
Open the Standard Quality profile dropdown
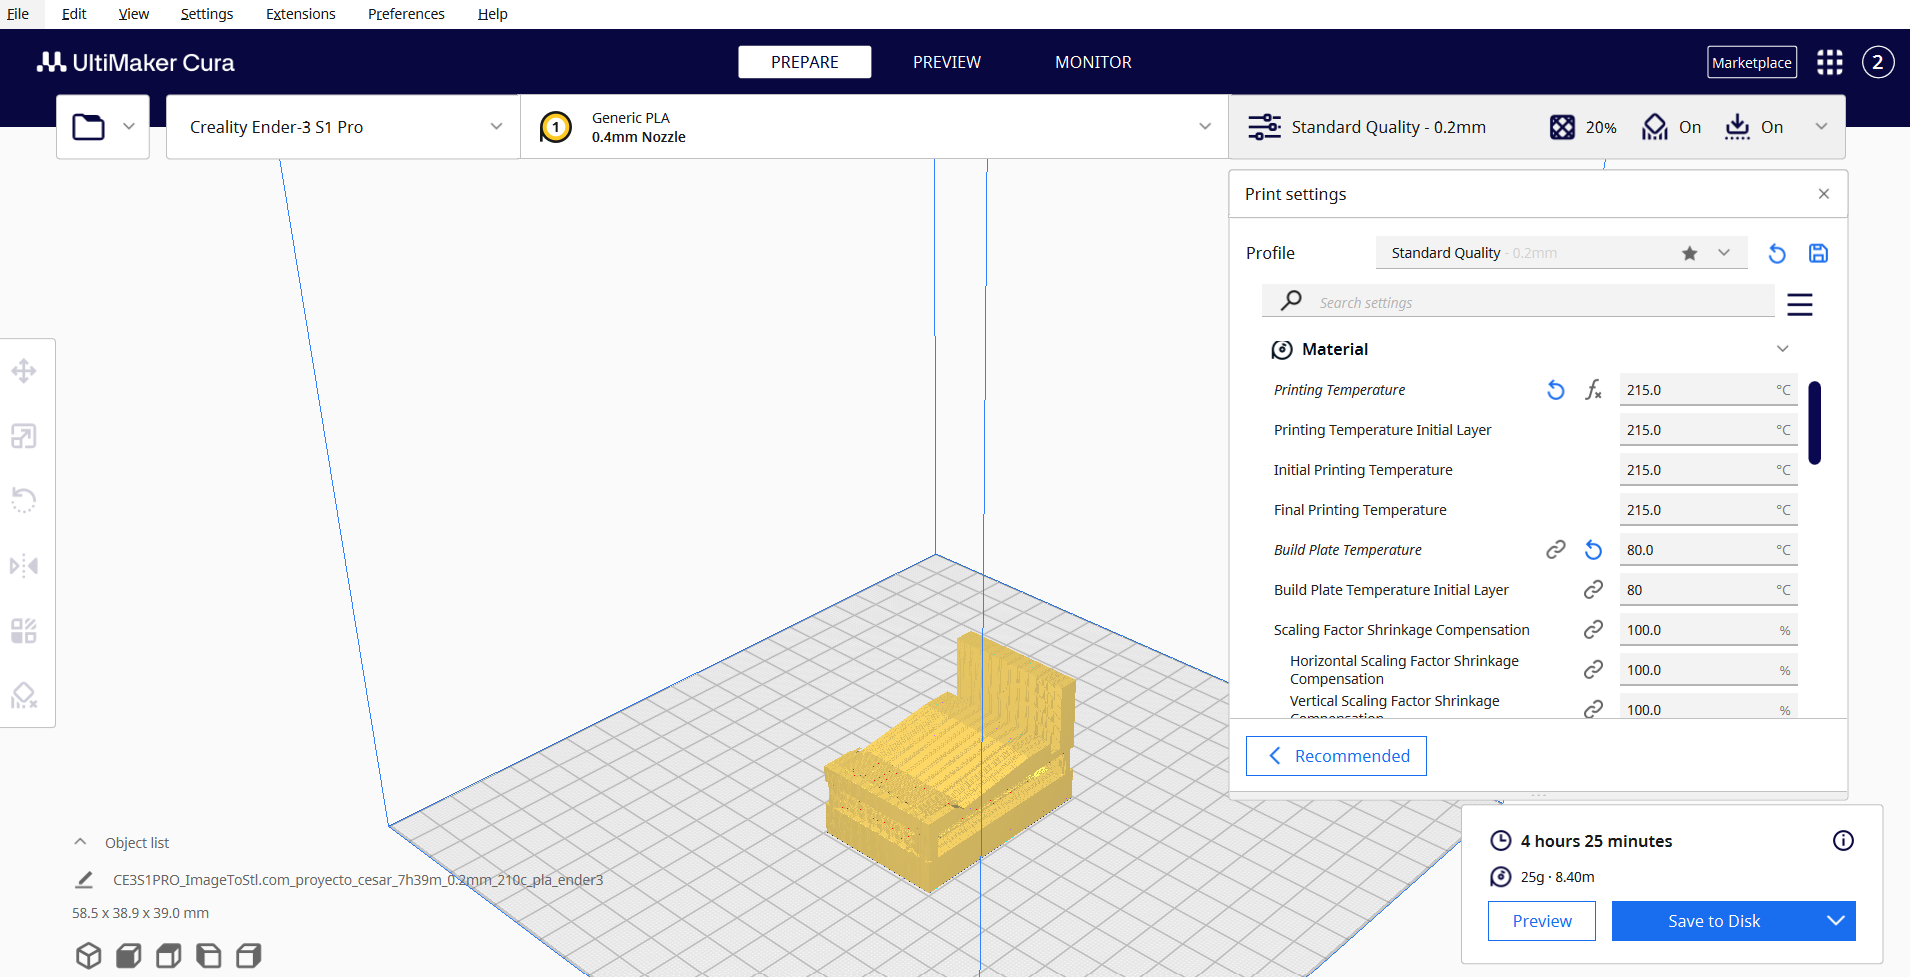click(1561, 253)
